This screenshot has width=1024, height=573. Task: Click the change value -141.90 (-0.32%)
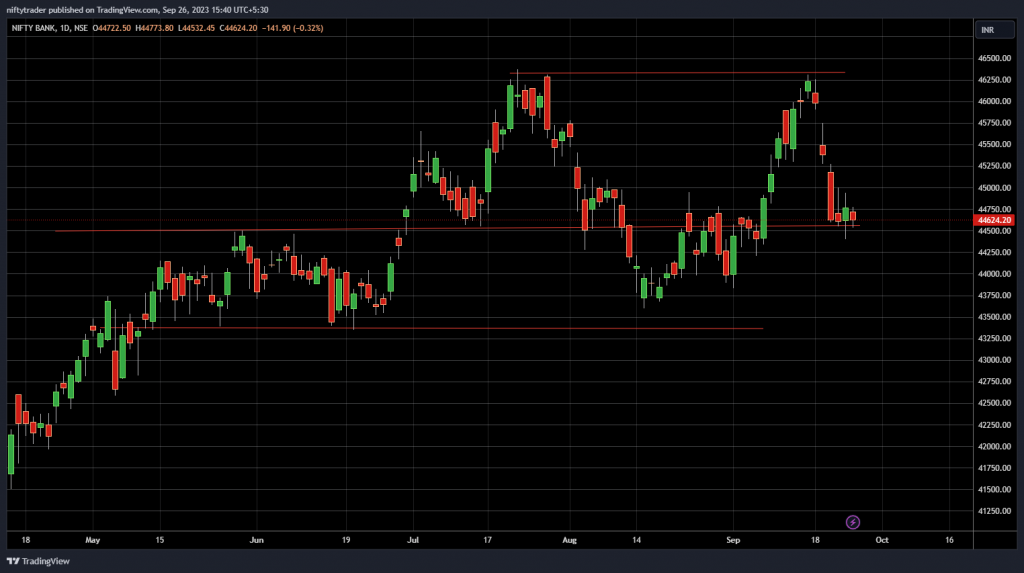pos(293,28)
